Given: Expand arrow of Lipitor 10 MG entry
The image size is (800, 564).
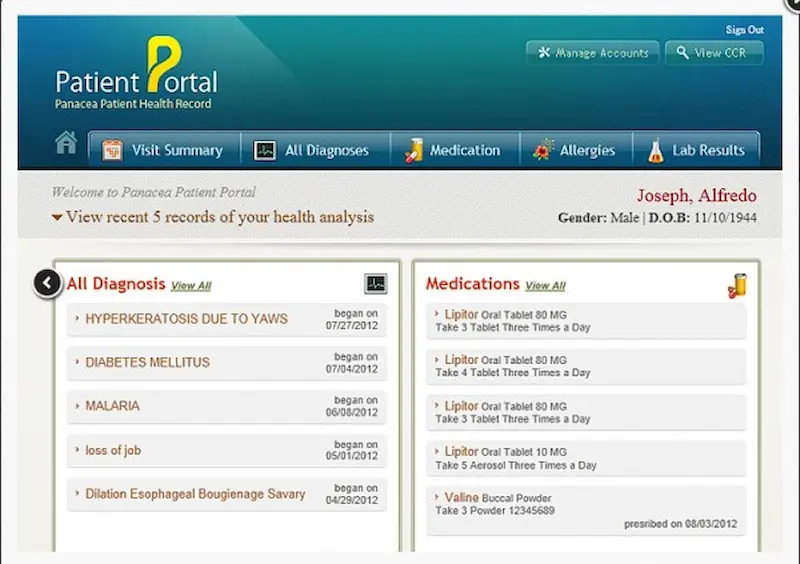Looking at the screenshot, I should tap(437, 451).
